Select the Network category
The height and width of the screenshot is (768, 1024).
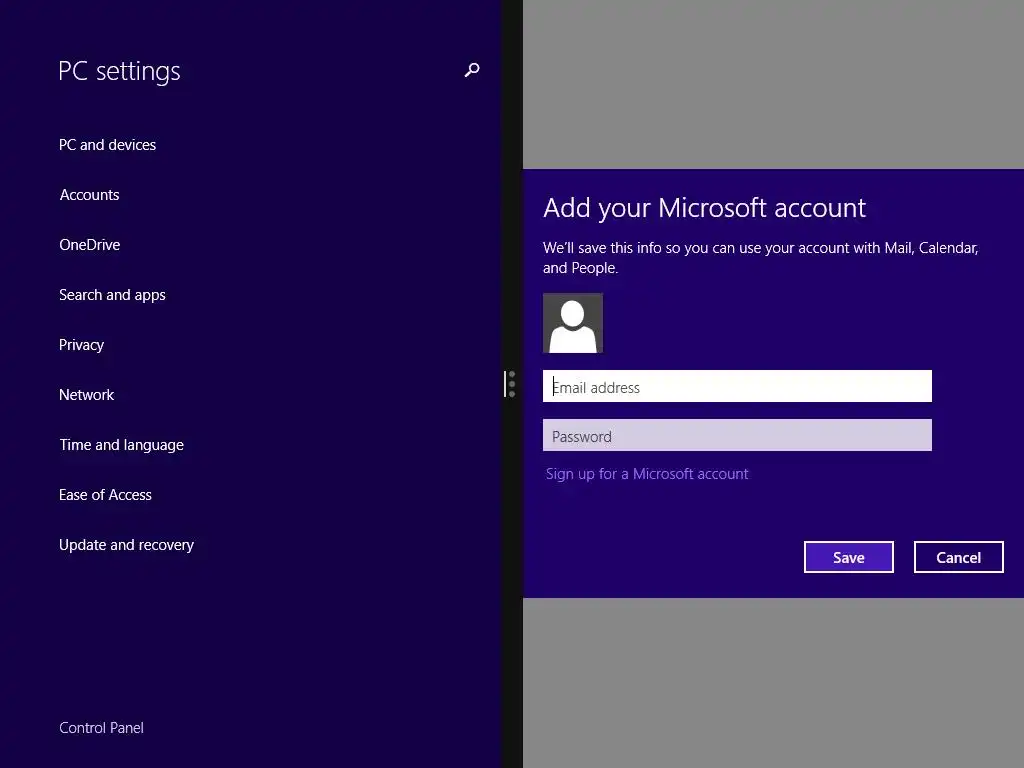pos(86,395)
